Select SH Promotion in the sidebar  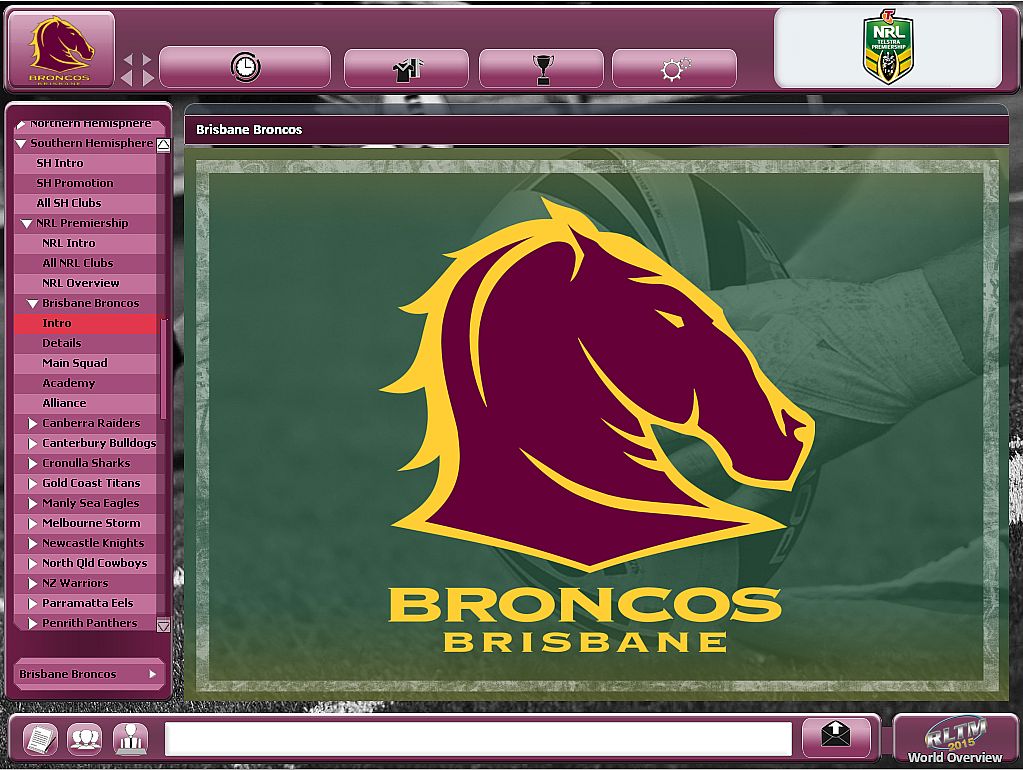(85, 183)
